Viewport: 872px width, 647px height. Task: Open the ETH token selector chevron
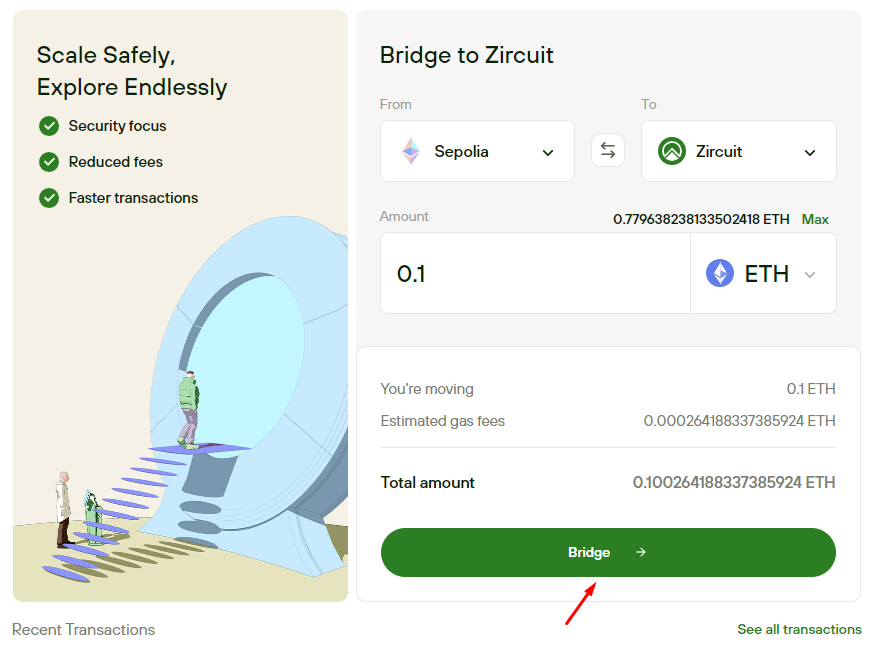(x=810, y=275)
